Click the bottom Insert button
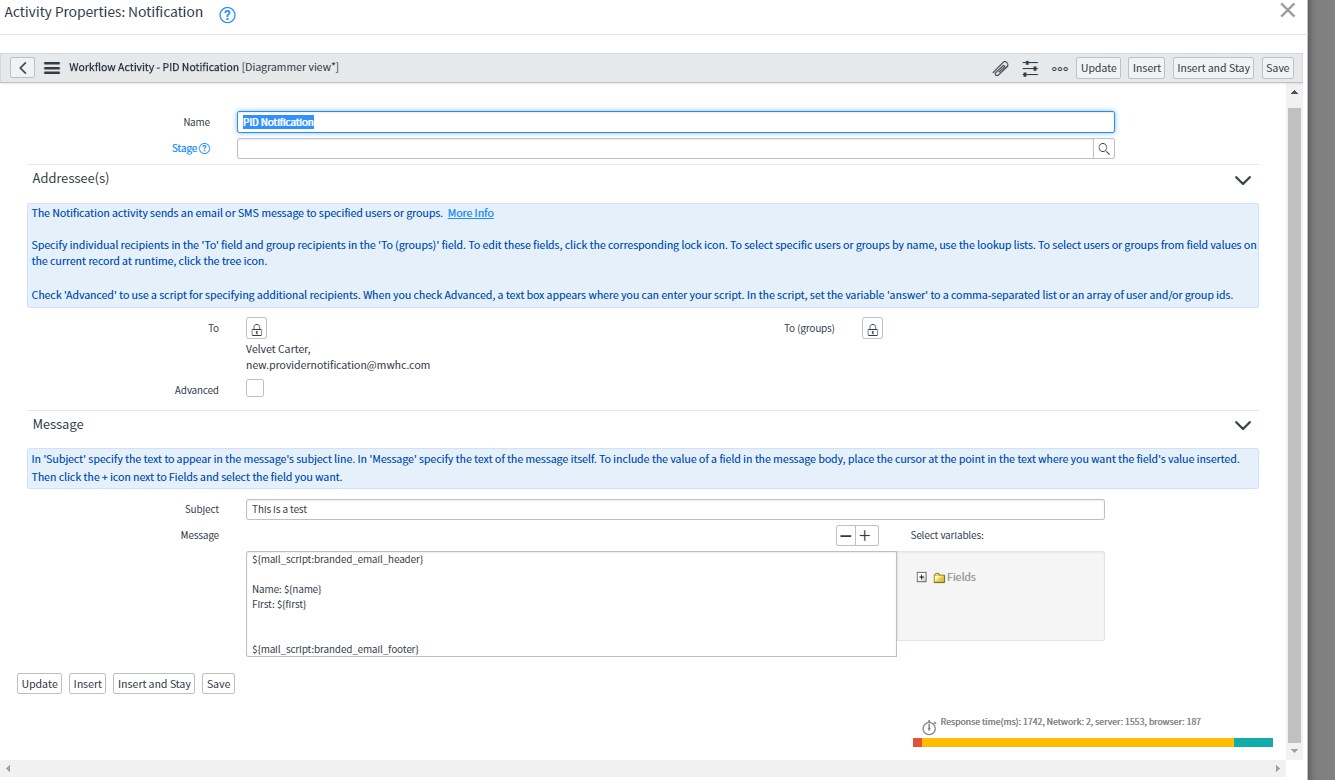Image resolution: width=1335 pixels, height=780 pixels. pos(88,684)
